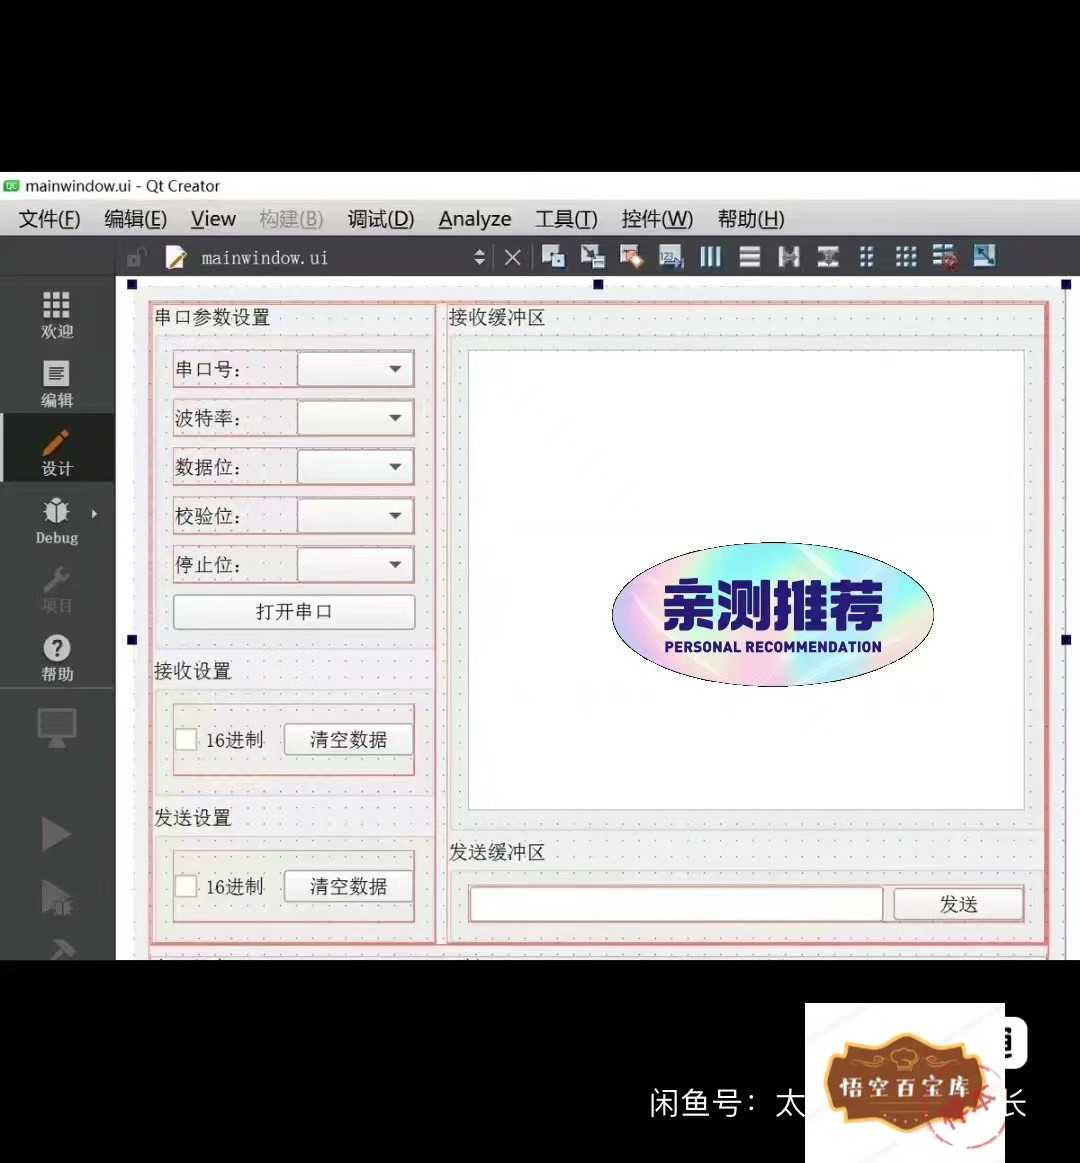1080x1163 pixels.
Task: Open the 波特率 combo box
Action: (x=355, y=418)
